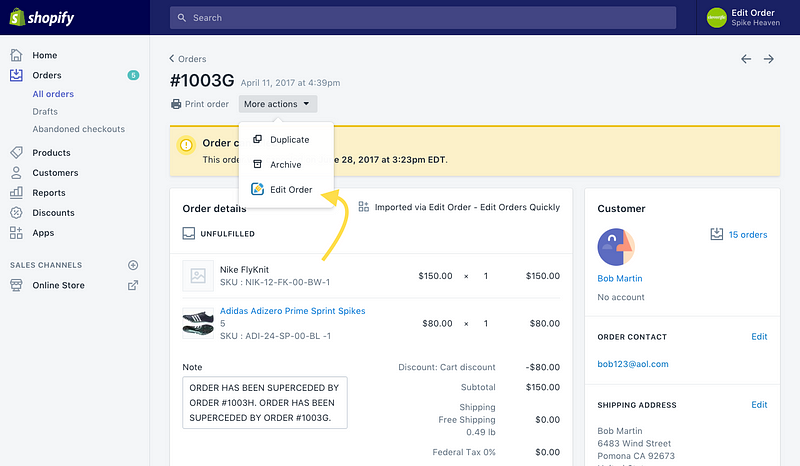This screenshot has height=466, width=800.
Task: Toggle the More actions dropdown
Action: (278, 104)
